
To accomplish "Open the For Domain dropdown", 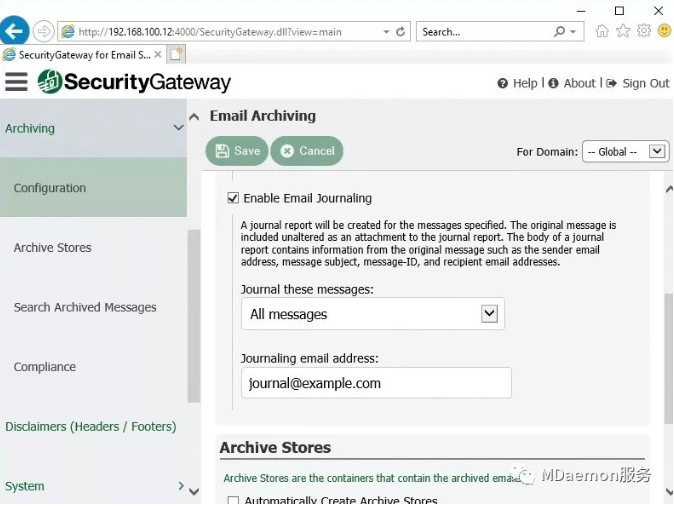I will 625,152.
